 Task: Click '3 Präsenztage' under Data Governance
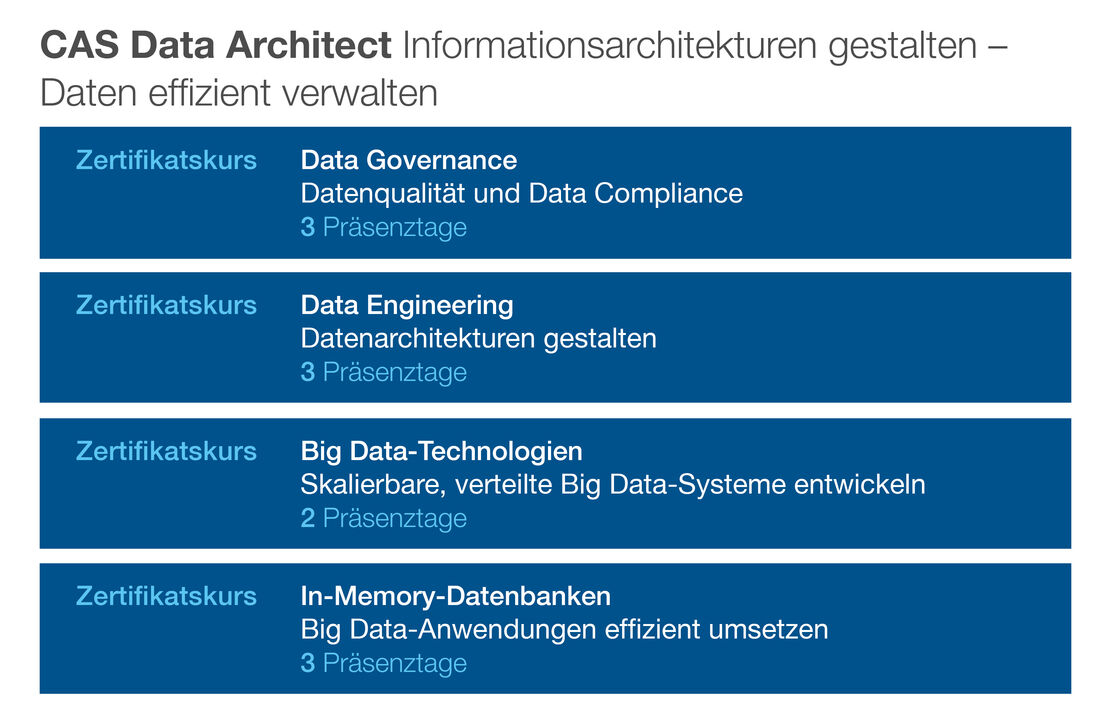tap(383, 227)
